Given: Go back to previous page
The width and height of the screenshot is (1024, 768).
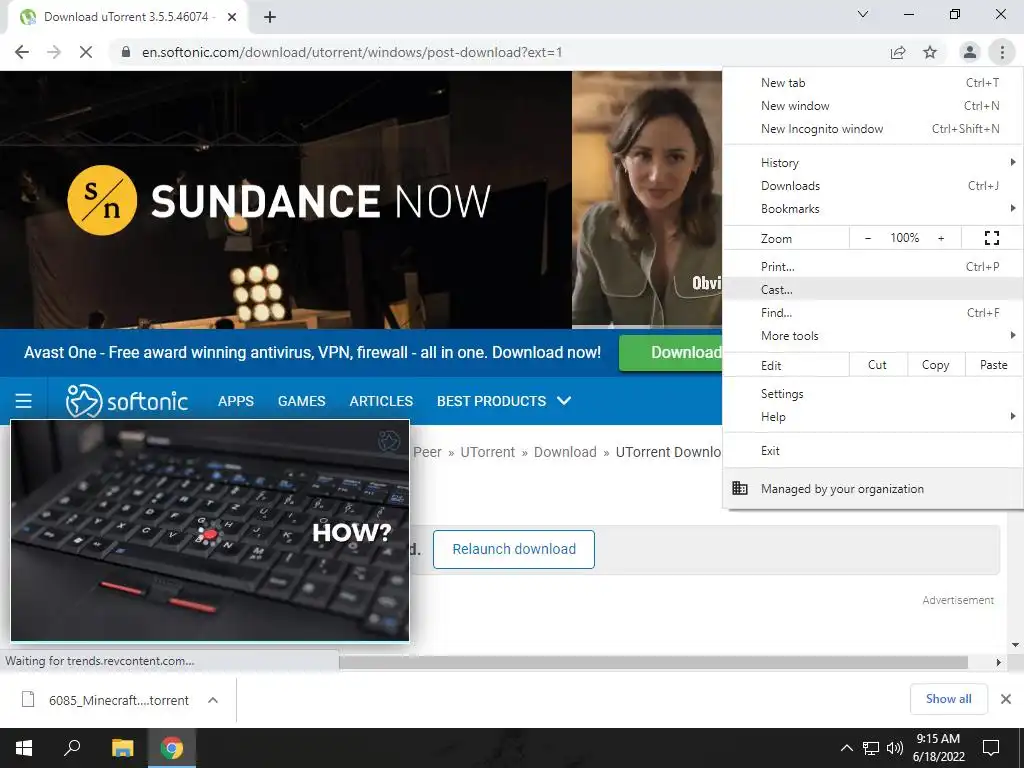Looking at the screenshot, I should pyautogui.click(x=22, y=52).
